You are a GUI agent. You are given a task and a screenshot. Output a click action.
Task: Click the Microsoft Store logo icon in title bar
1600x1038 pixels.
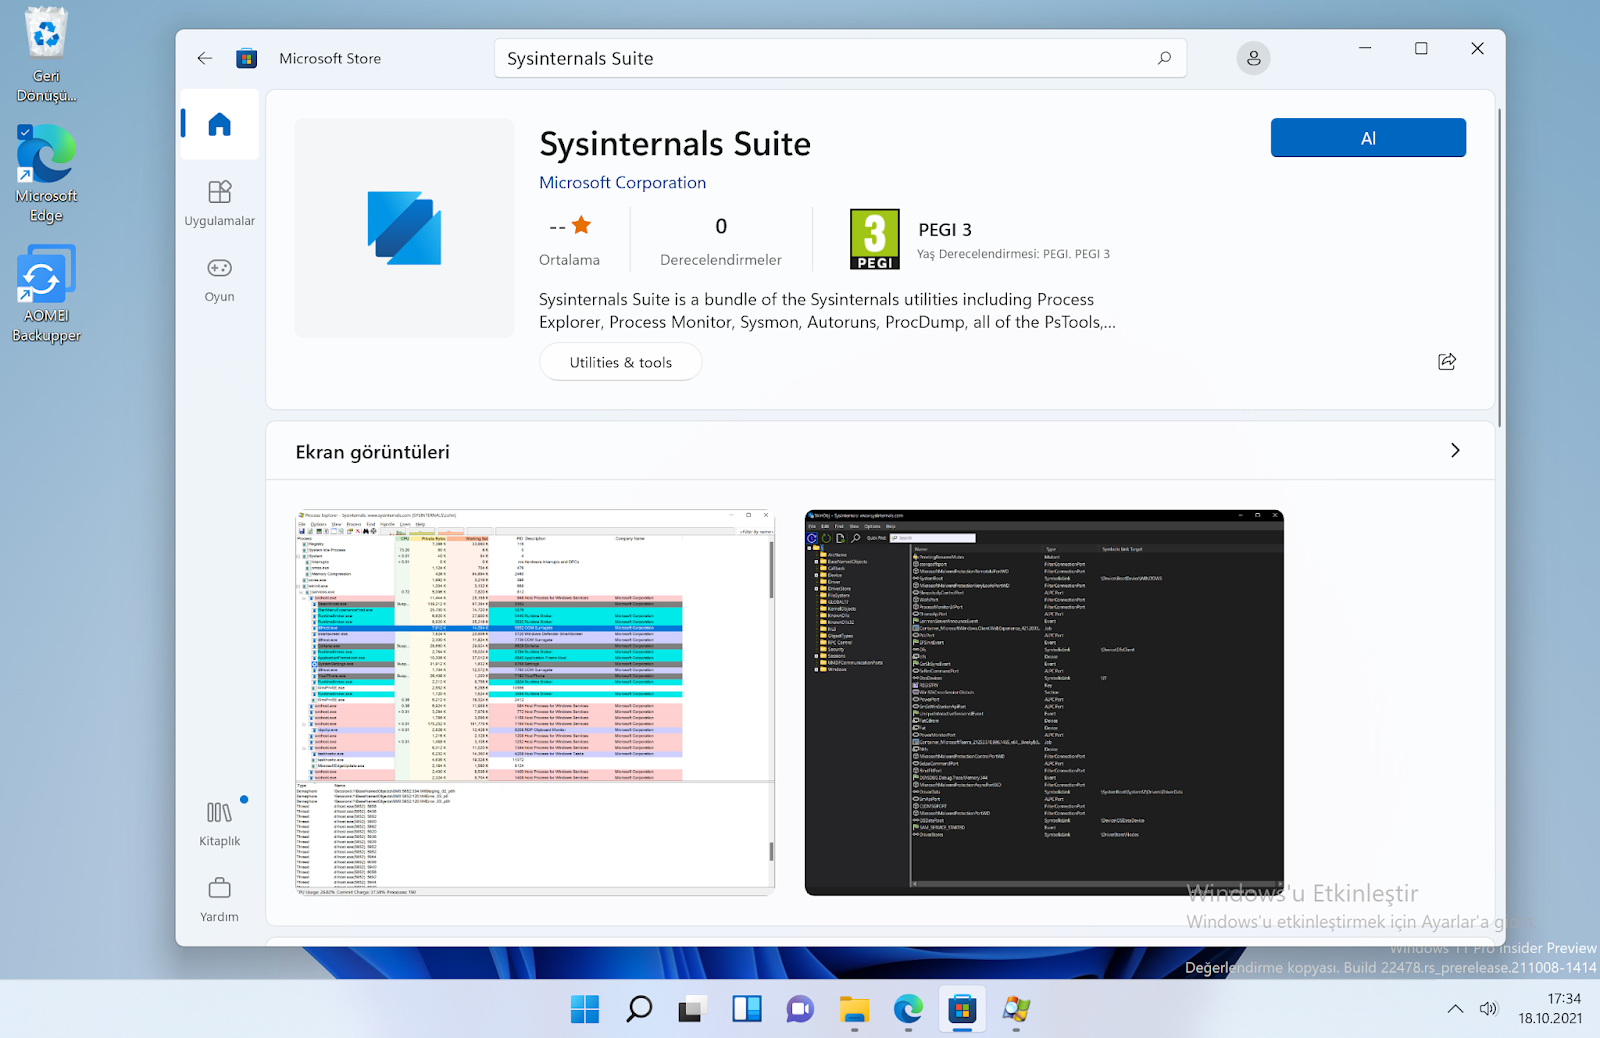tap(247, 58)
